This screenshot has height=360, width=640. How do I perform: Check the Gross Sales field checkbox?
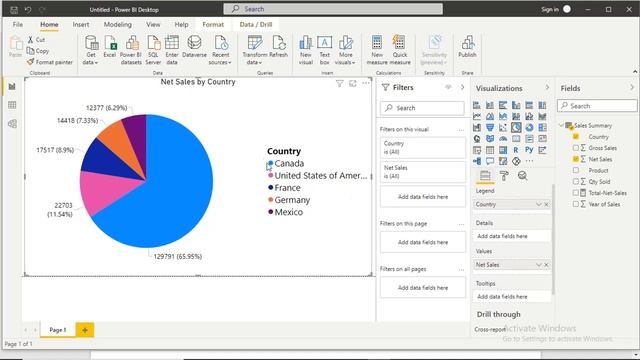point(576,148)
